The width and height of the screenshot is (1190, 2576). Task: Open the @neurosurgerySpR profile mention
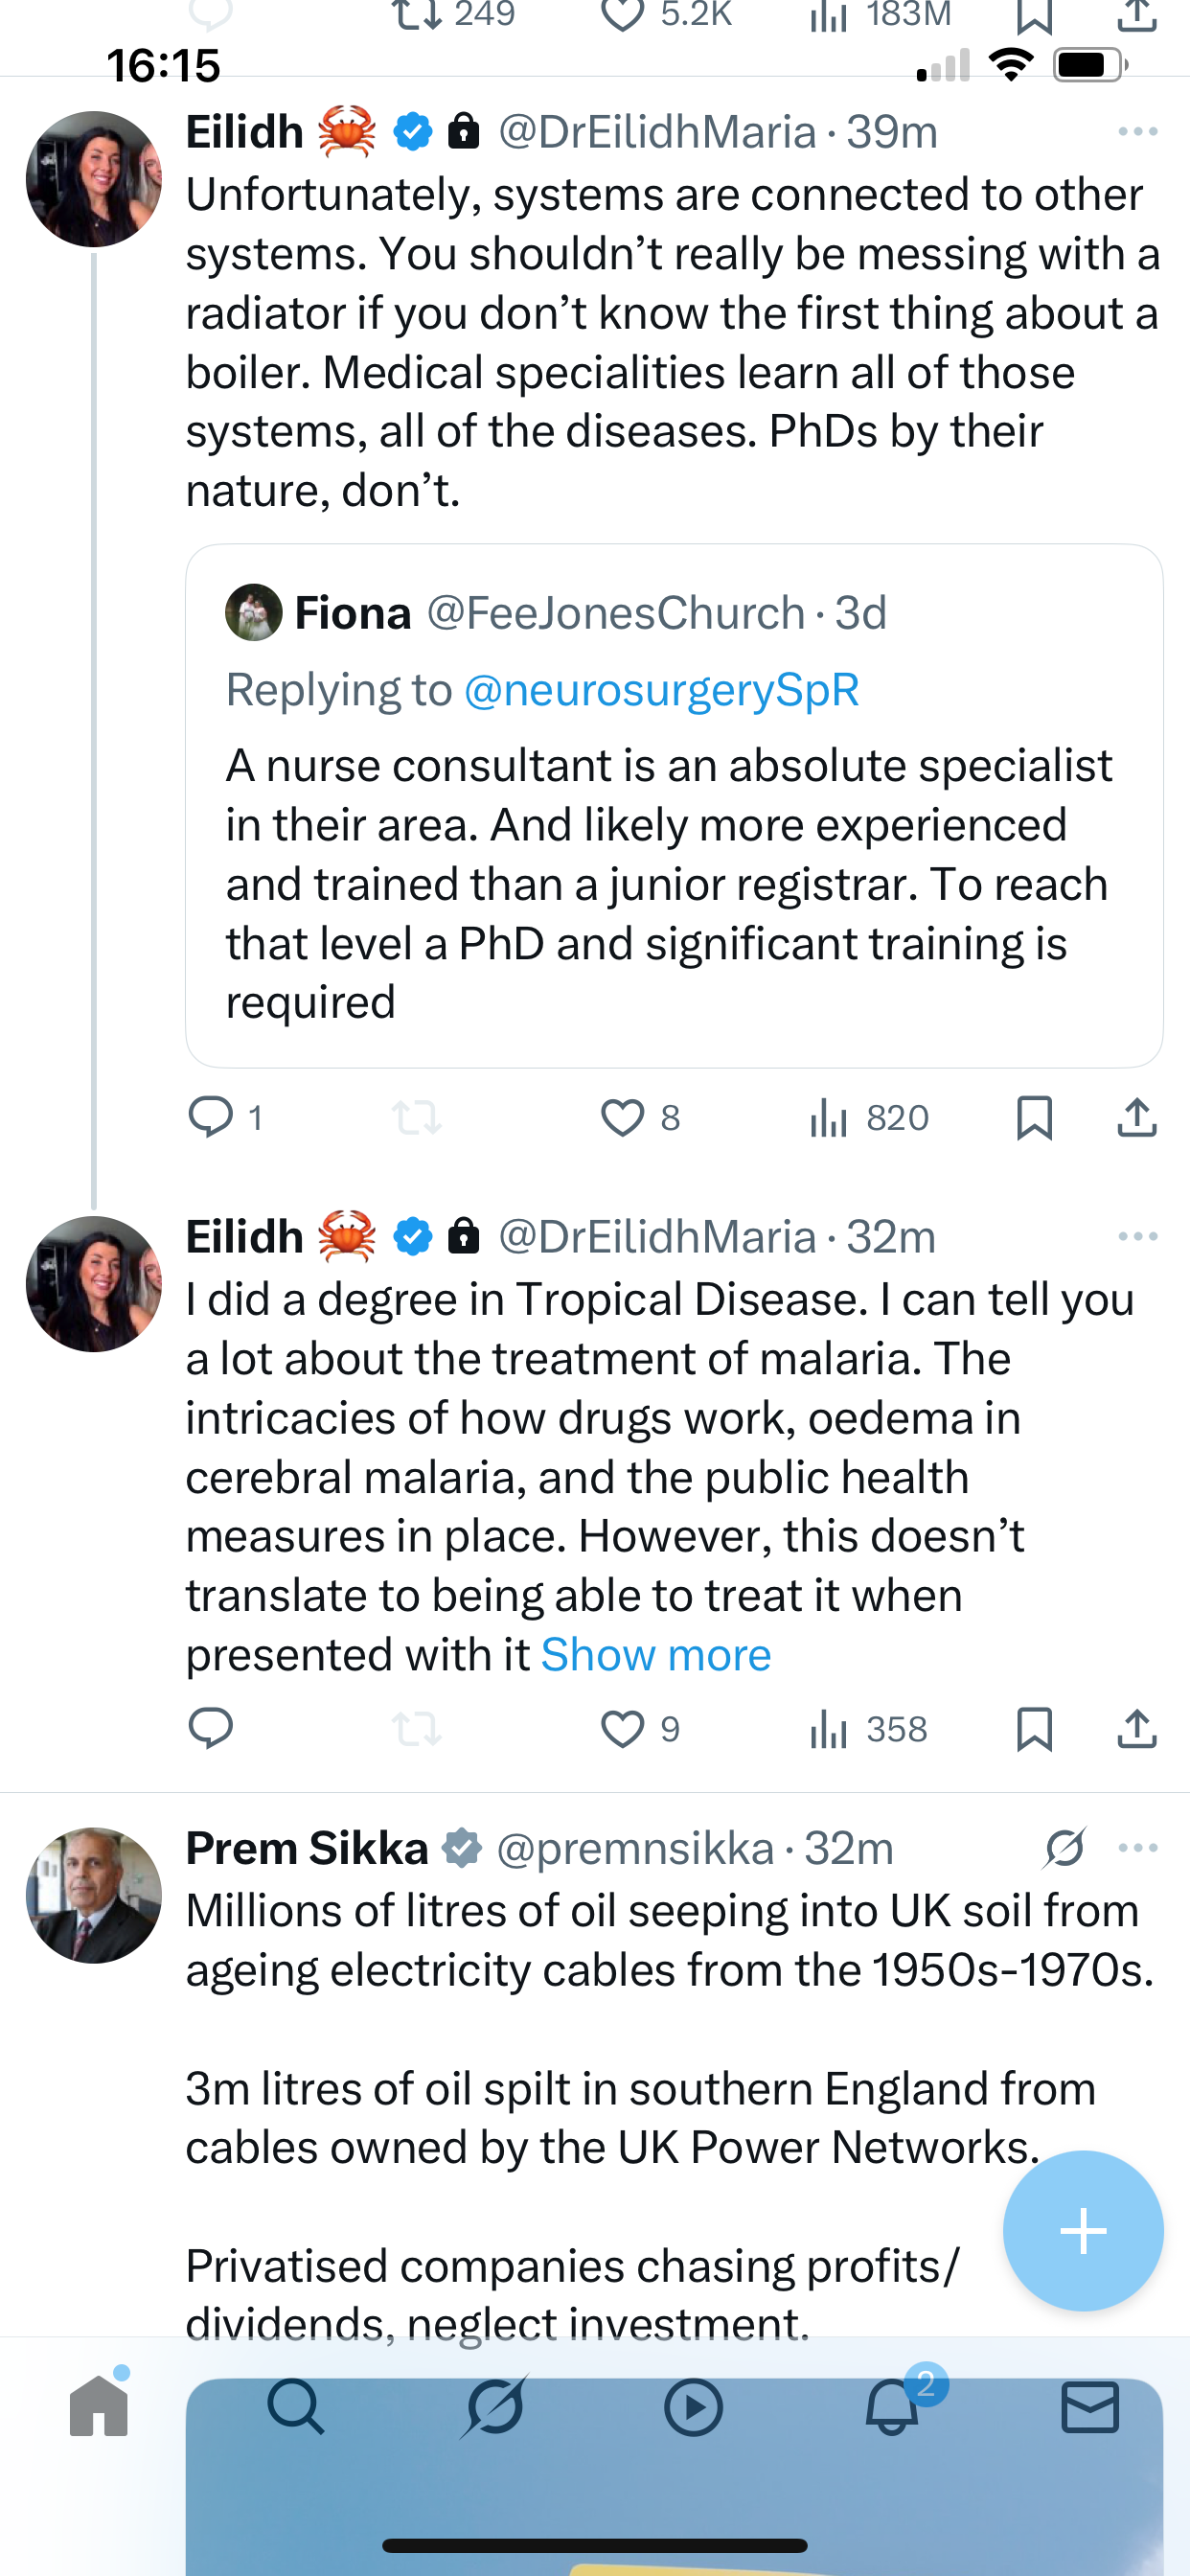pos(661,690)
